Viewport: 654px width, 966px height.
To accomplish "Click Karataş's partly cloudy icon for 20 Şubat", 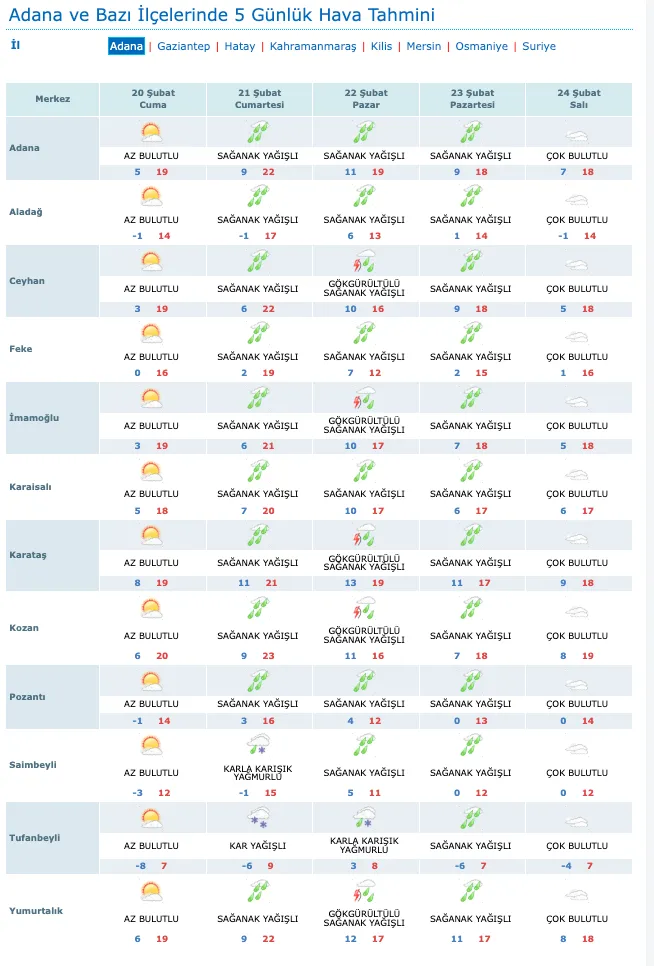I will click(x=151, y=535).
